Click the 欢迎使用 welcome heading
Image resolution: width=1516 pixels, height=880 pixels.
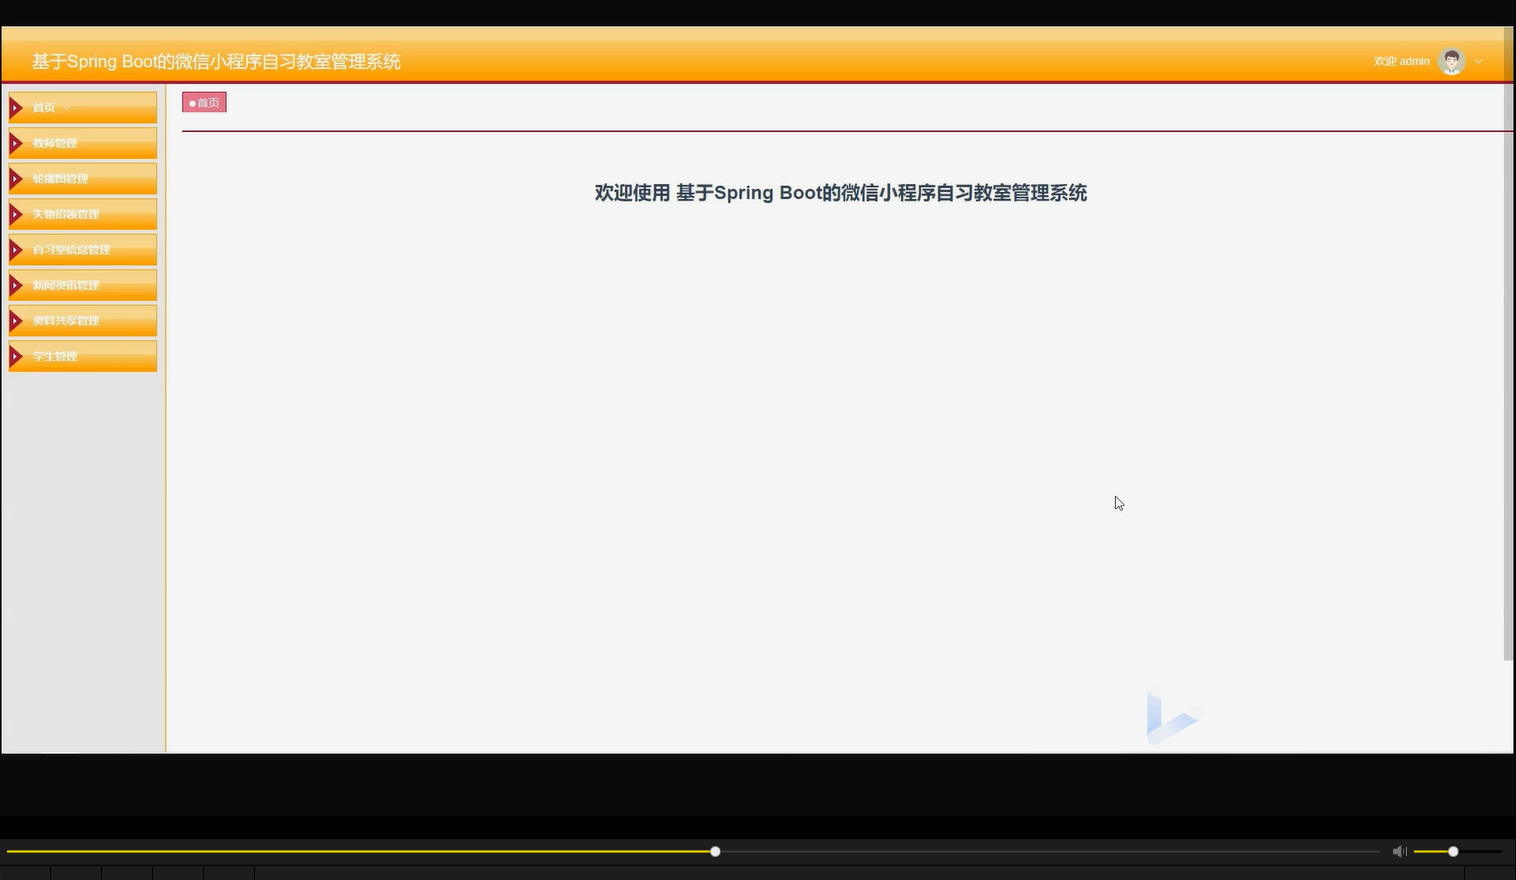point(840,193)
